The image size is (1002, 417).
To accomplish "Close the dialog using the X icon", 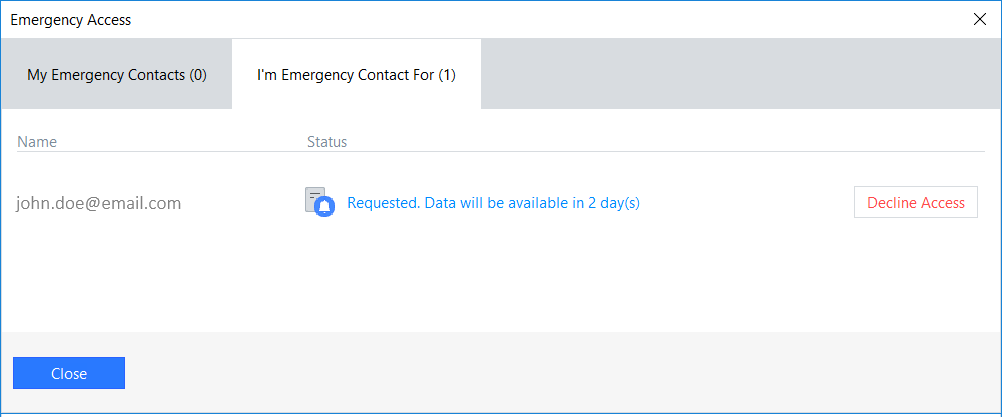I will point(979,19).
